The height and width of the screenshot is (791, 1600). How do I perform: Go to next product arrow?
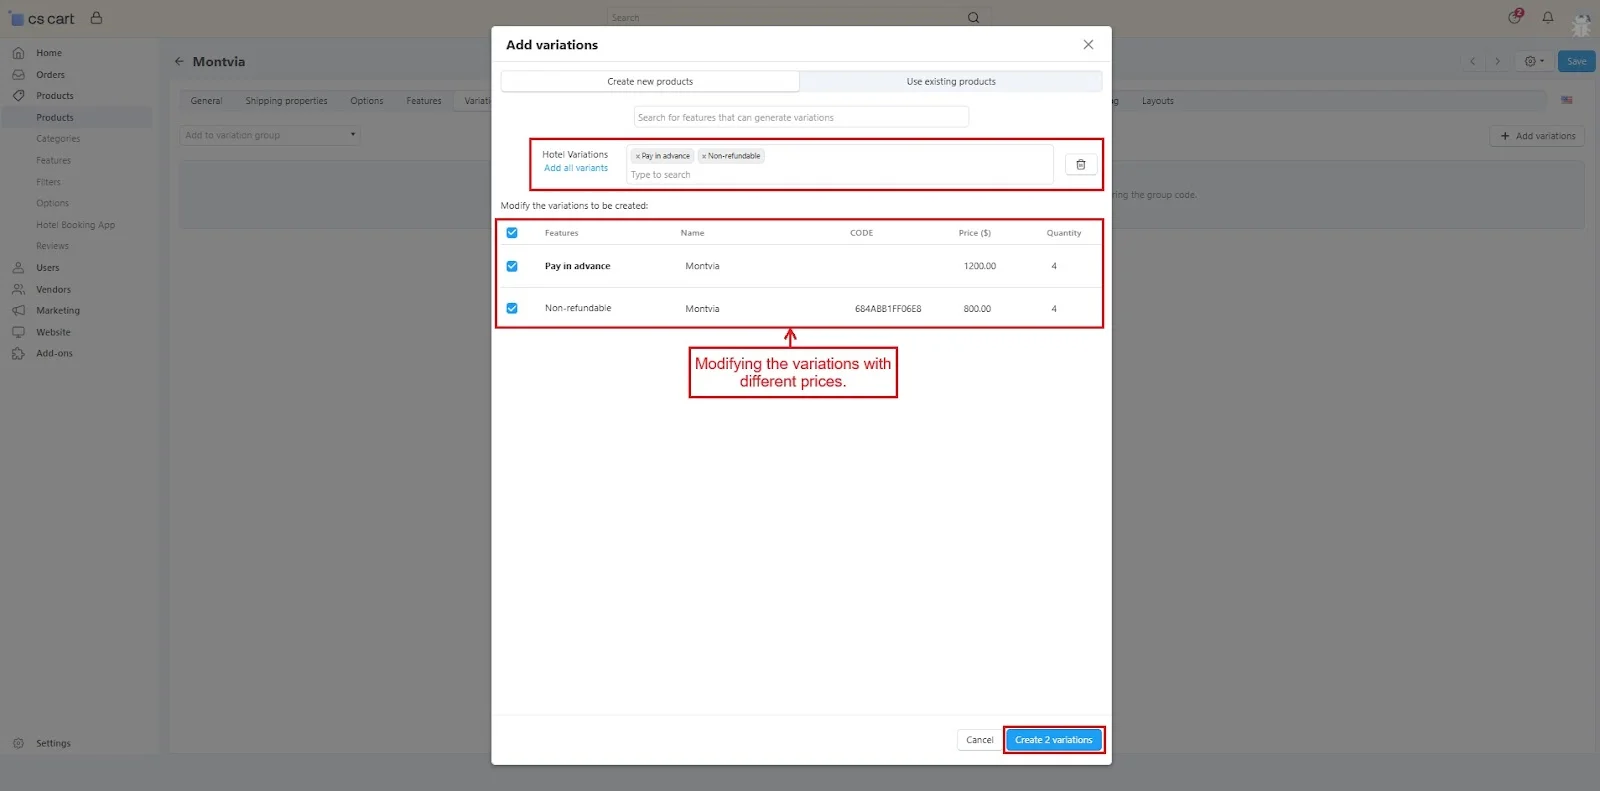[1497, 62]
